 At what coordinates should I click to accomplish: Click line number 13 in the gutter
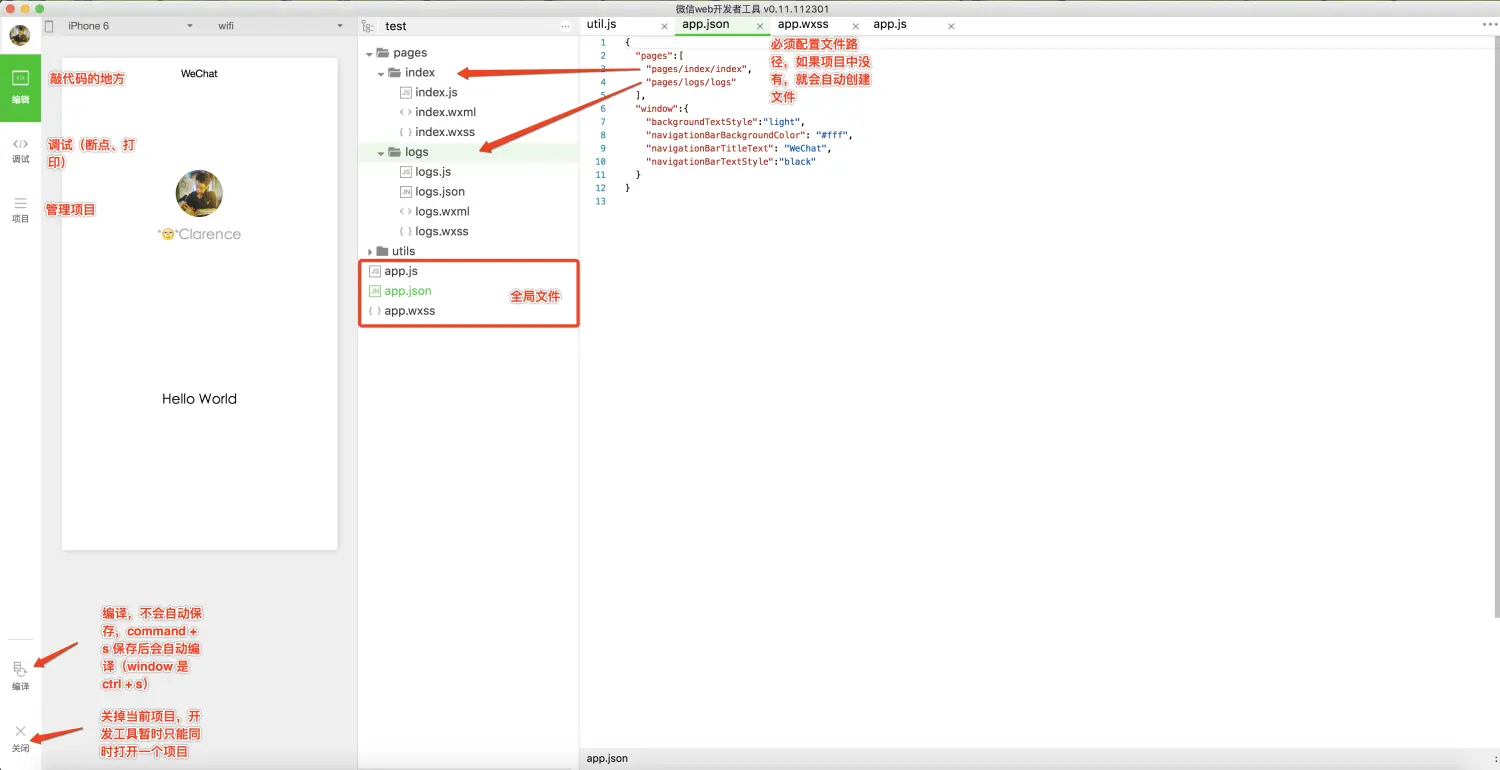click(600, 201)
